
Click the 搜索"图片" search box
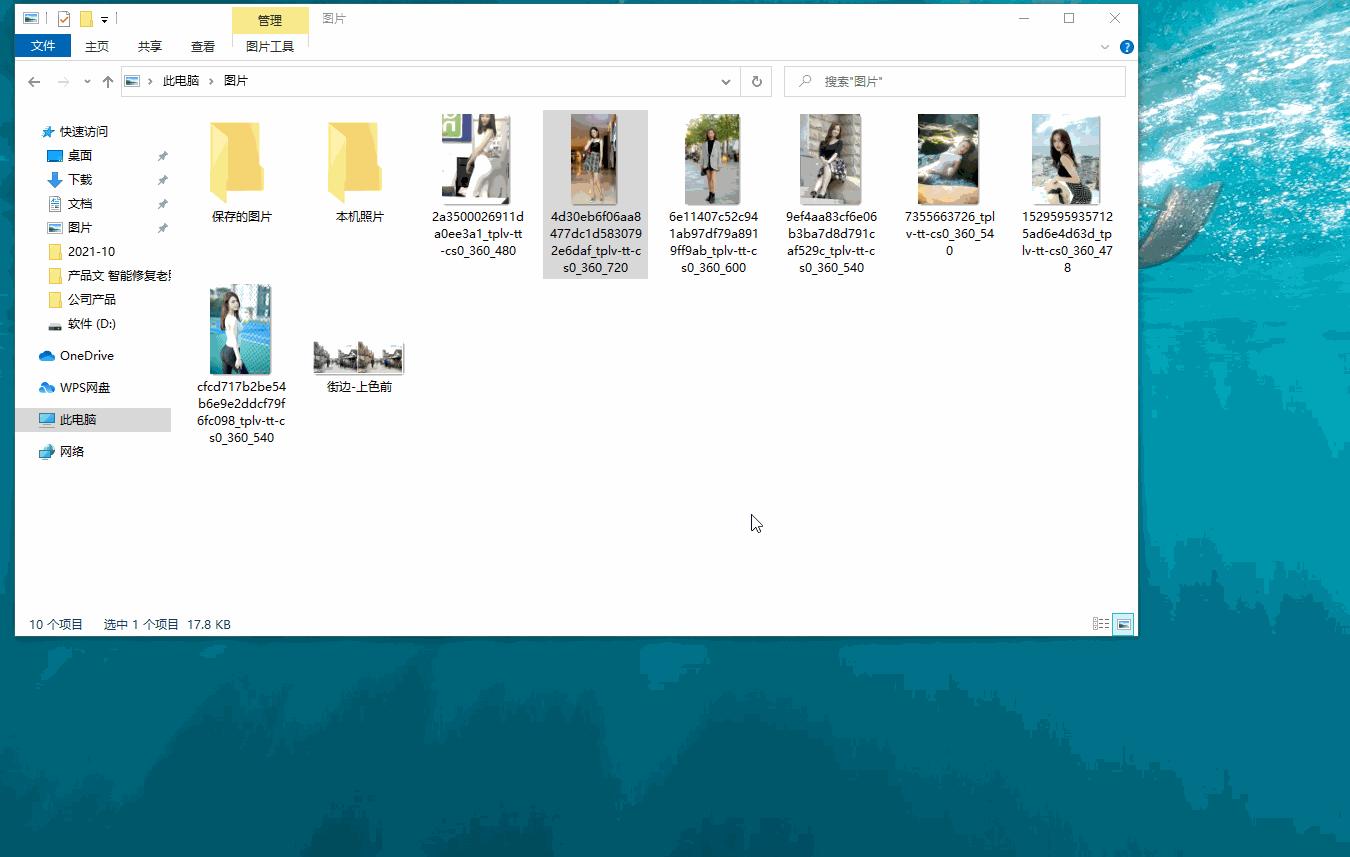960,82
